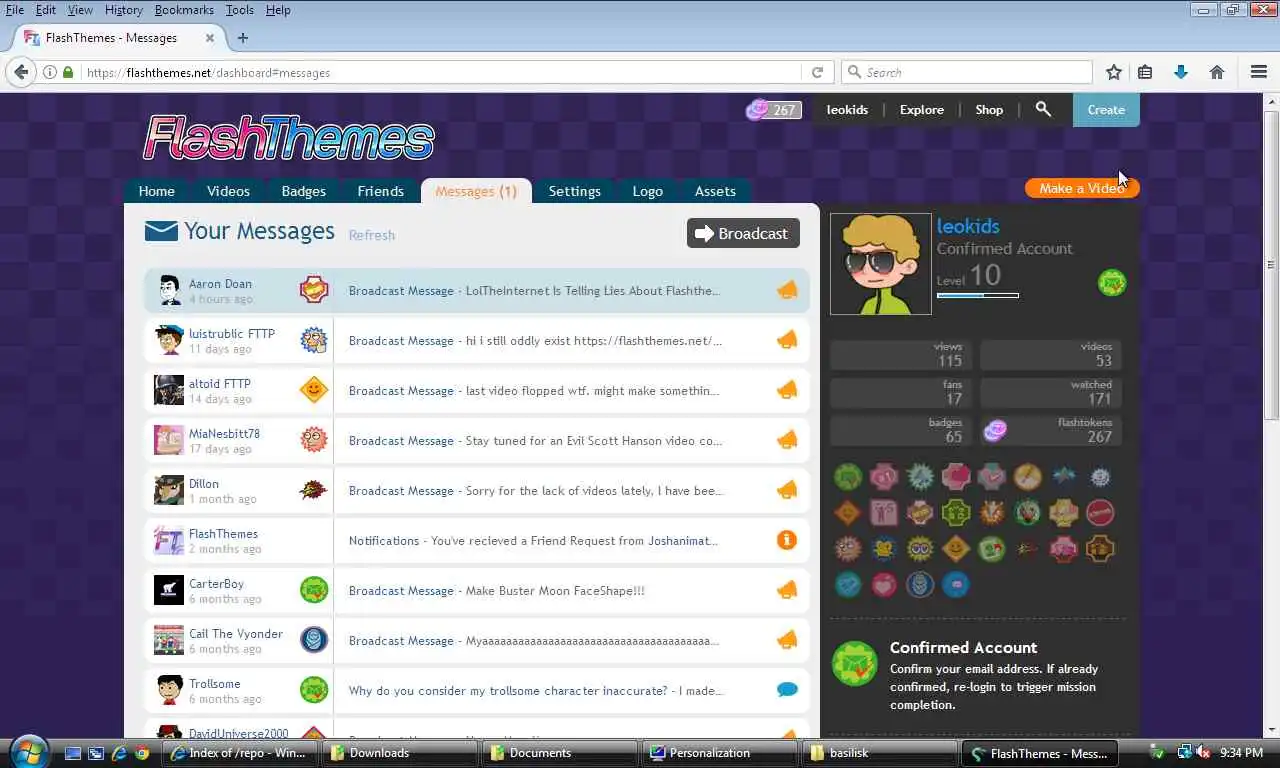Click MiaNesbitt78's avatar thumbnail
The image size is (1280, 768).
[168, 440]
